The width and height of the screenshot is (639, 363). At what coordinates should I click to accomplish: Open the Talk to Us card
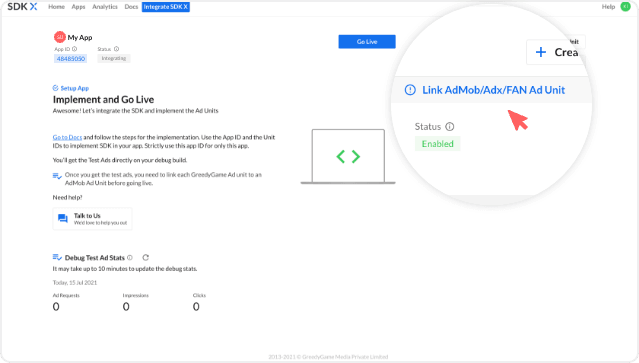93,219
